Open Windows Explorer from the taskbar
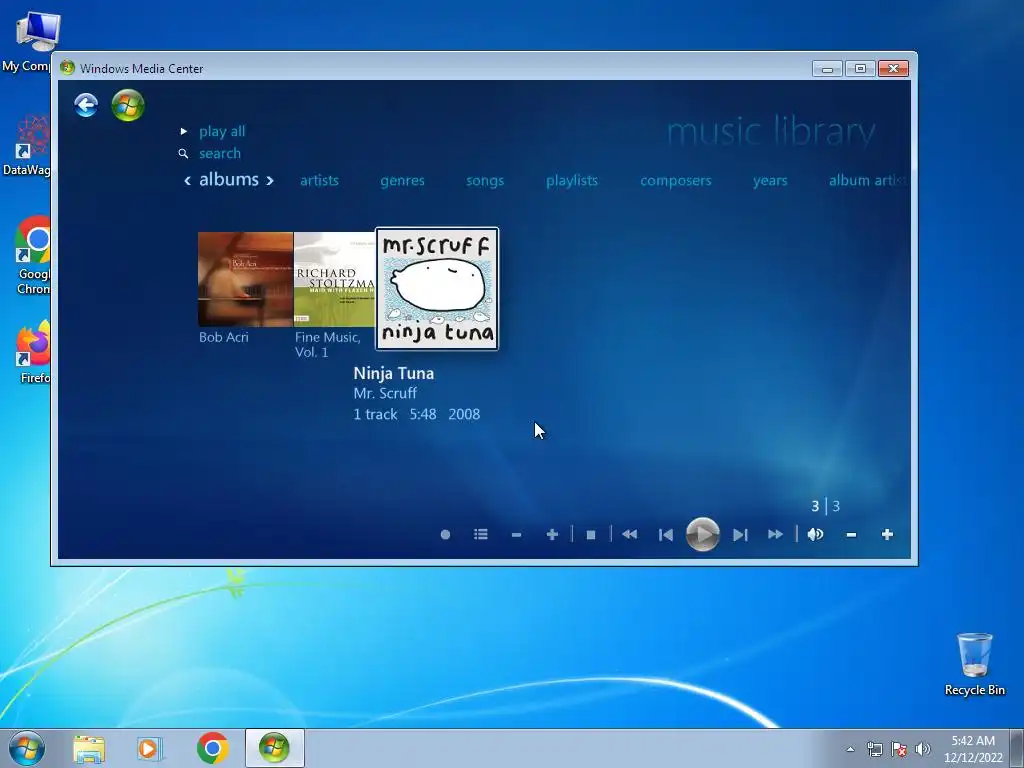 (89, 749)
